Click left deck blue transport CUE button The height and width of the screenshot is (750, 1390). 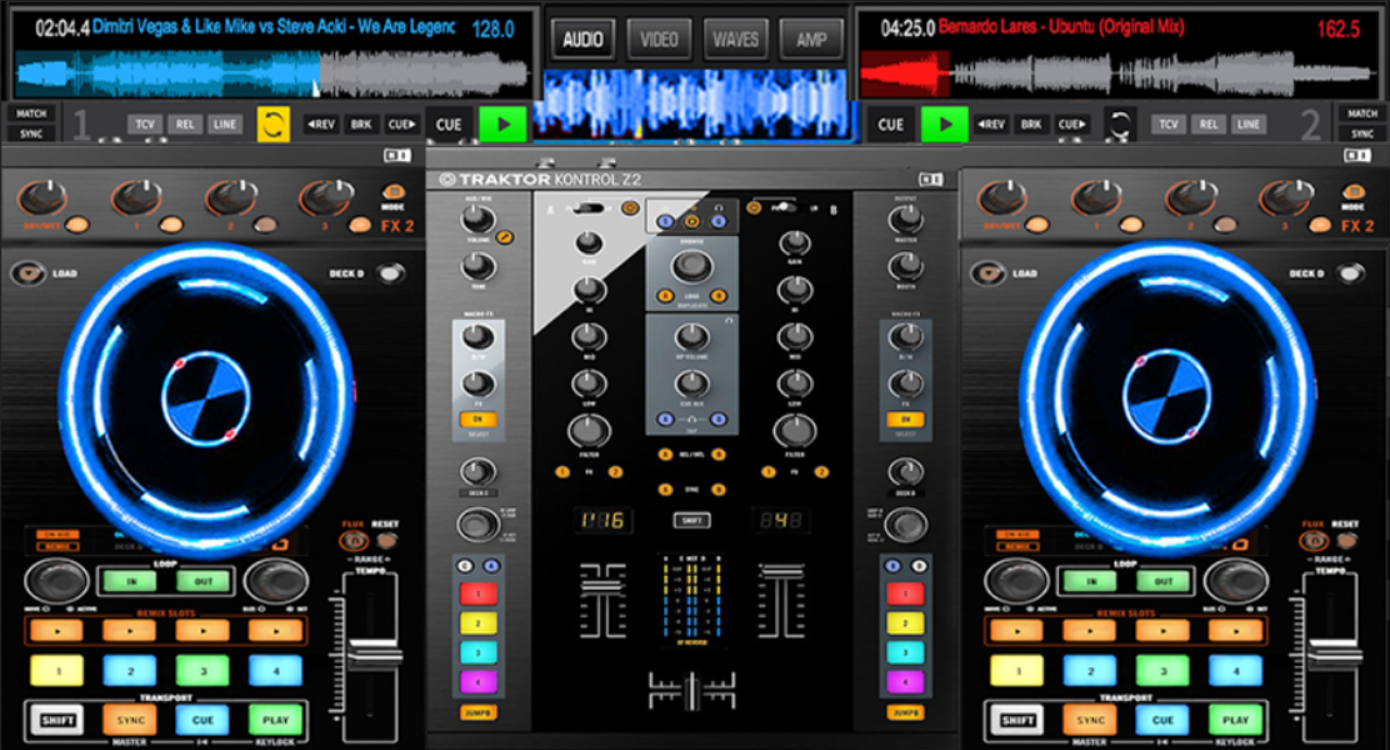coord(203,720)
